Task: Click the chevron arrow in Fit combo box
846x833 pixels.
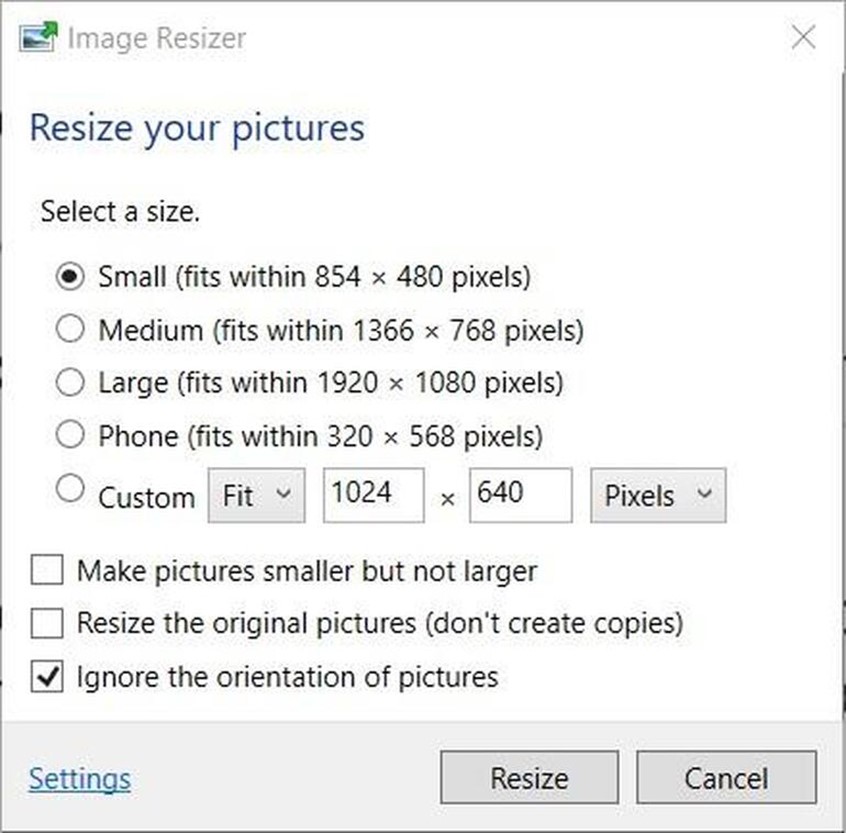Action: click(284, 493)
